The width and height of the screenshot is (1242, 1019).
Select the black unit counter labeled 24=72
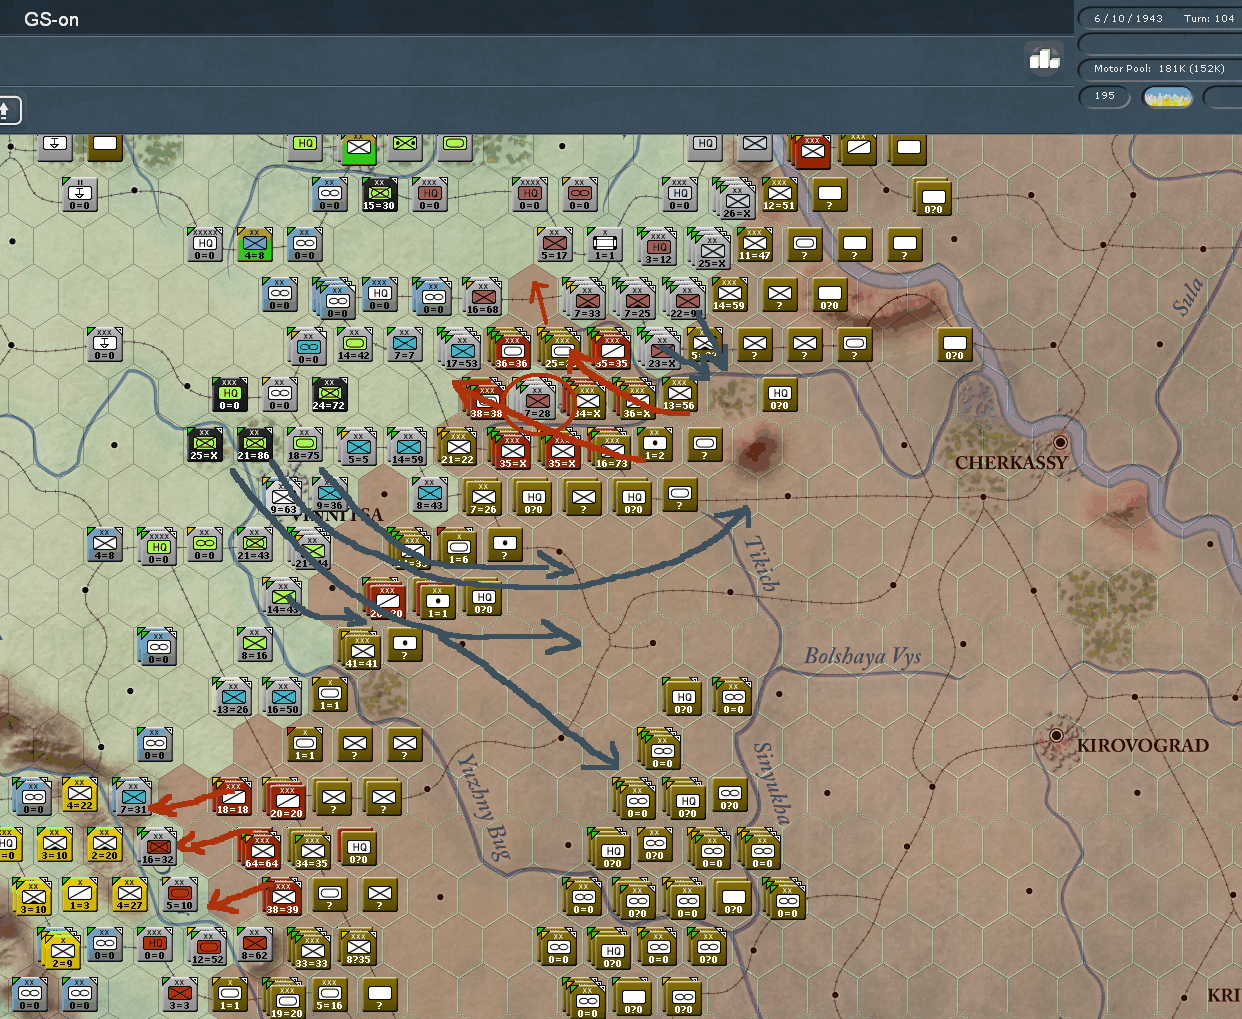tap(330, 395)
